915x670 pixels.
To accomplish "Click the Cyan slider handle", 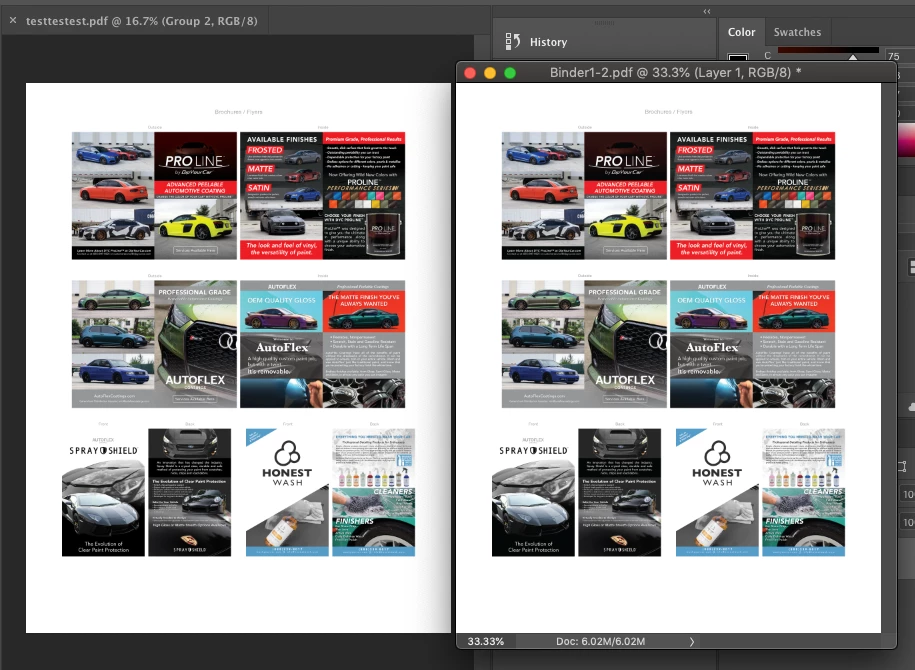I will tap(853, 57).
